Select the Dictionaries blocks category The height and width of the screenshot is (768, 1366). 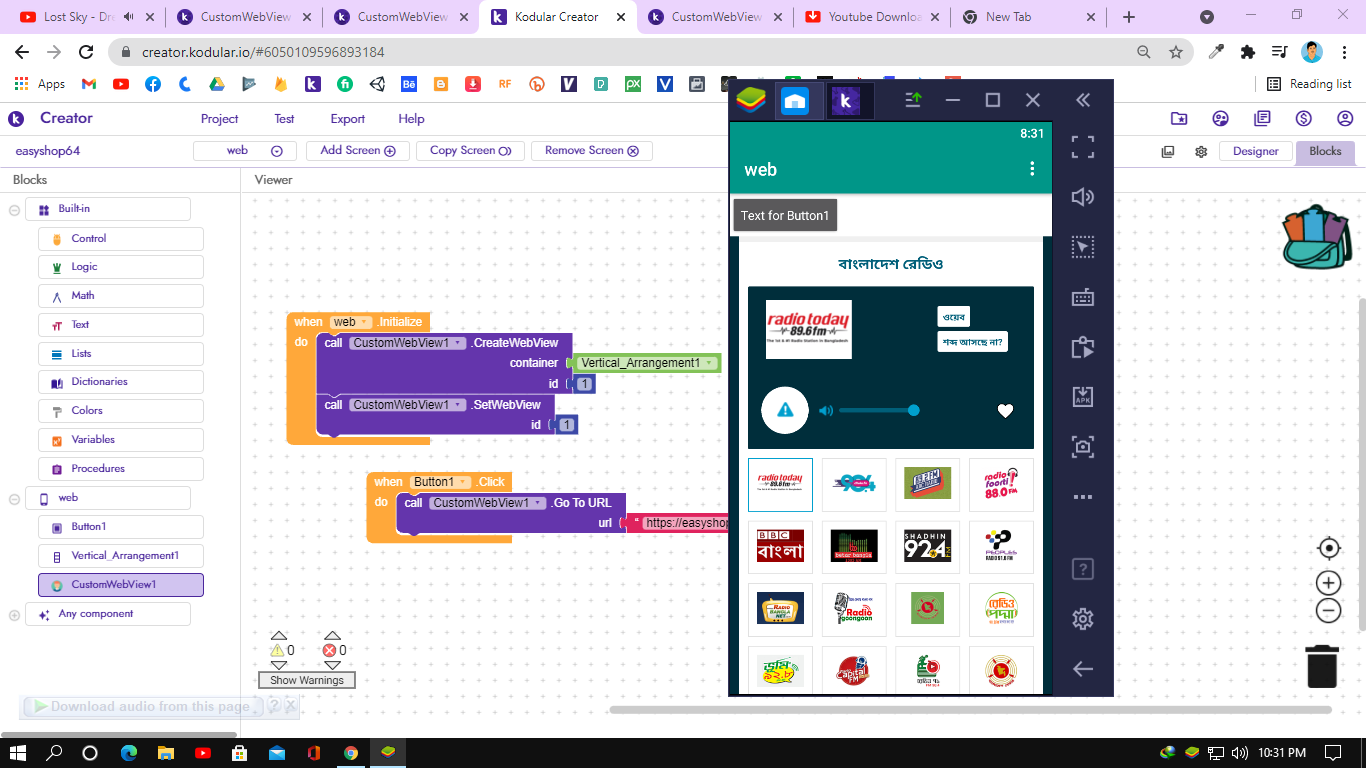pos(121,382)
